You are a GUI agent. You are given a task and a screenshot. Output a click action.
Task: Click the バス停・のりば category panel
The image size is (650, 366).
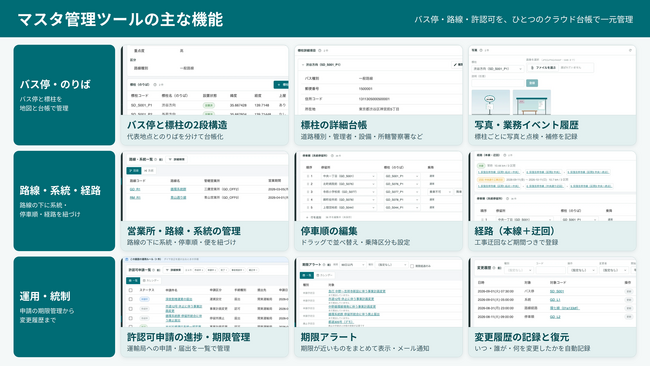click(64, 95)
